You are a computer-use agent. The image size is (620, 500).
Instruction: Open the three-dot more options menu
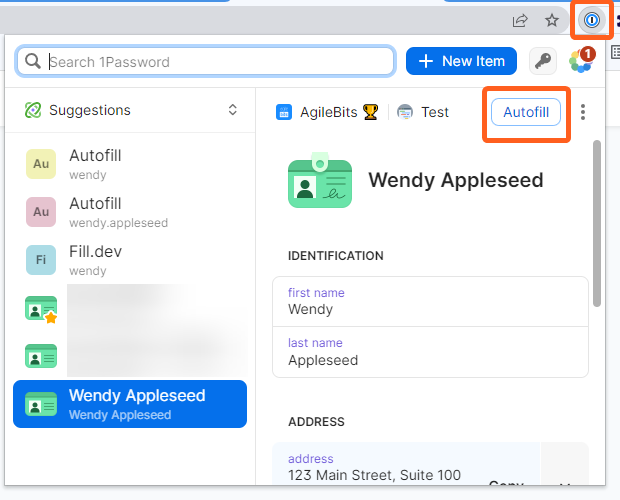point(583,112)
